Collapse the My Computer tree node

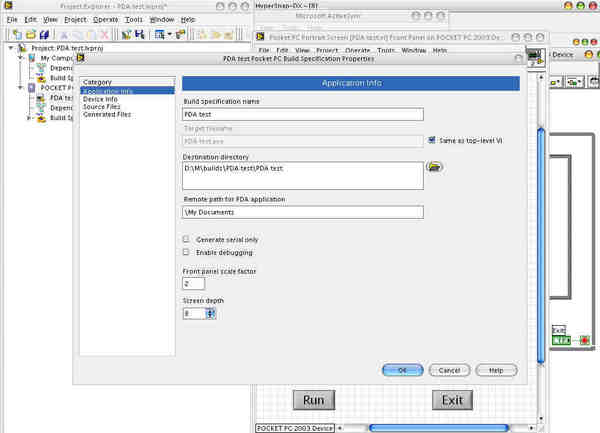click(x=20, y=58)
